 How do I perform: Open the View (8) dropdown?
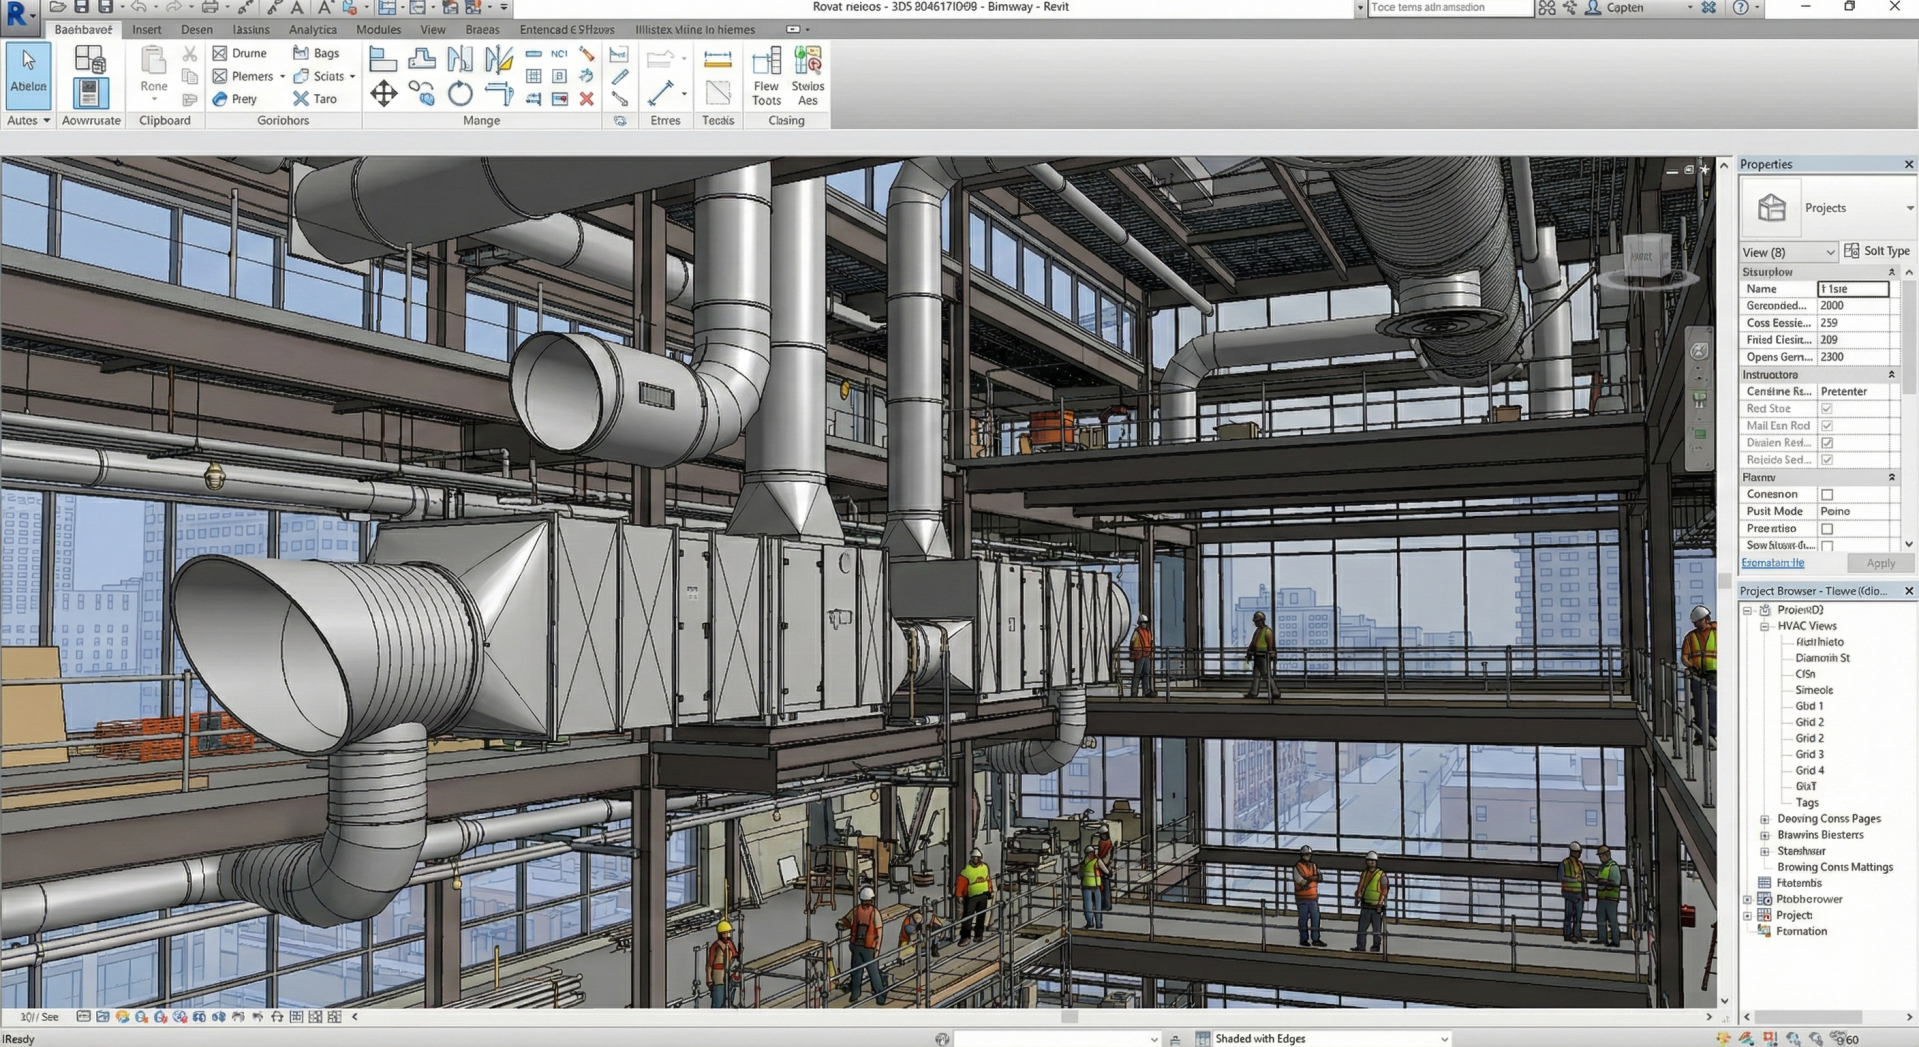(x=1789, y=252)
